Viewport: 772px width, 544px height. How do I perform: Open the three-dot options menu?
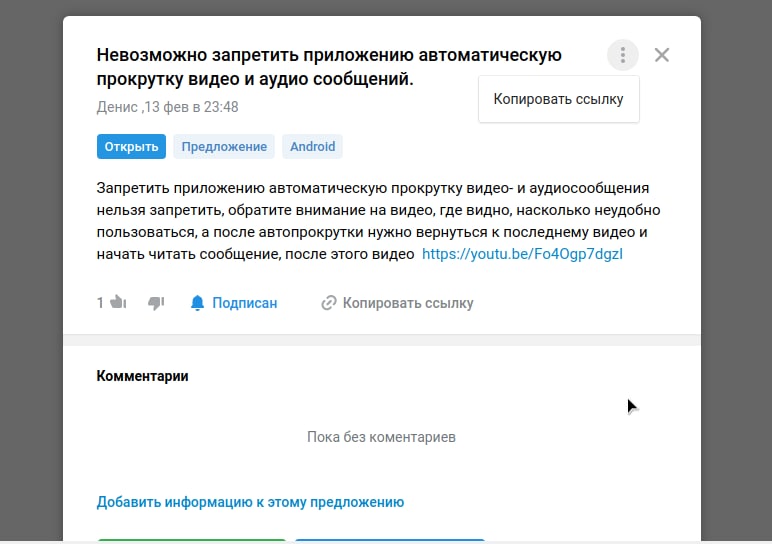pos(622,55)
